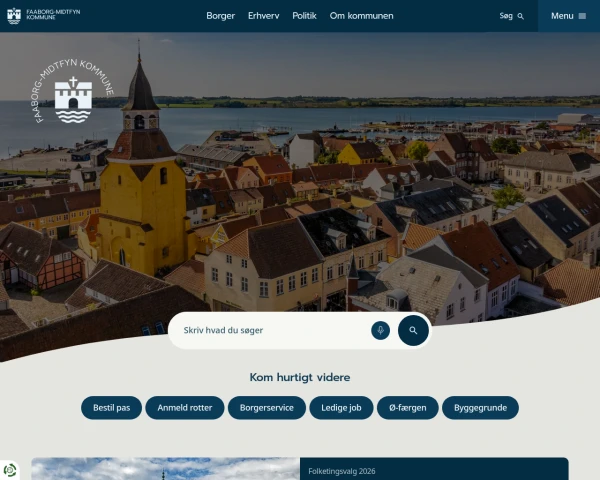Viewport: 600px width, 480px height.
Task: Open the hamburger Menu button
Action: (568, 16)
